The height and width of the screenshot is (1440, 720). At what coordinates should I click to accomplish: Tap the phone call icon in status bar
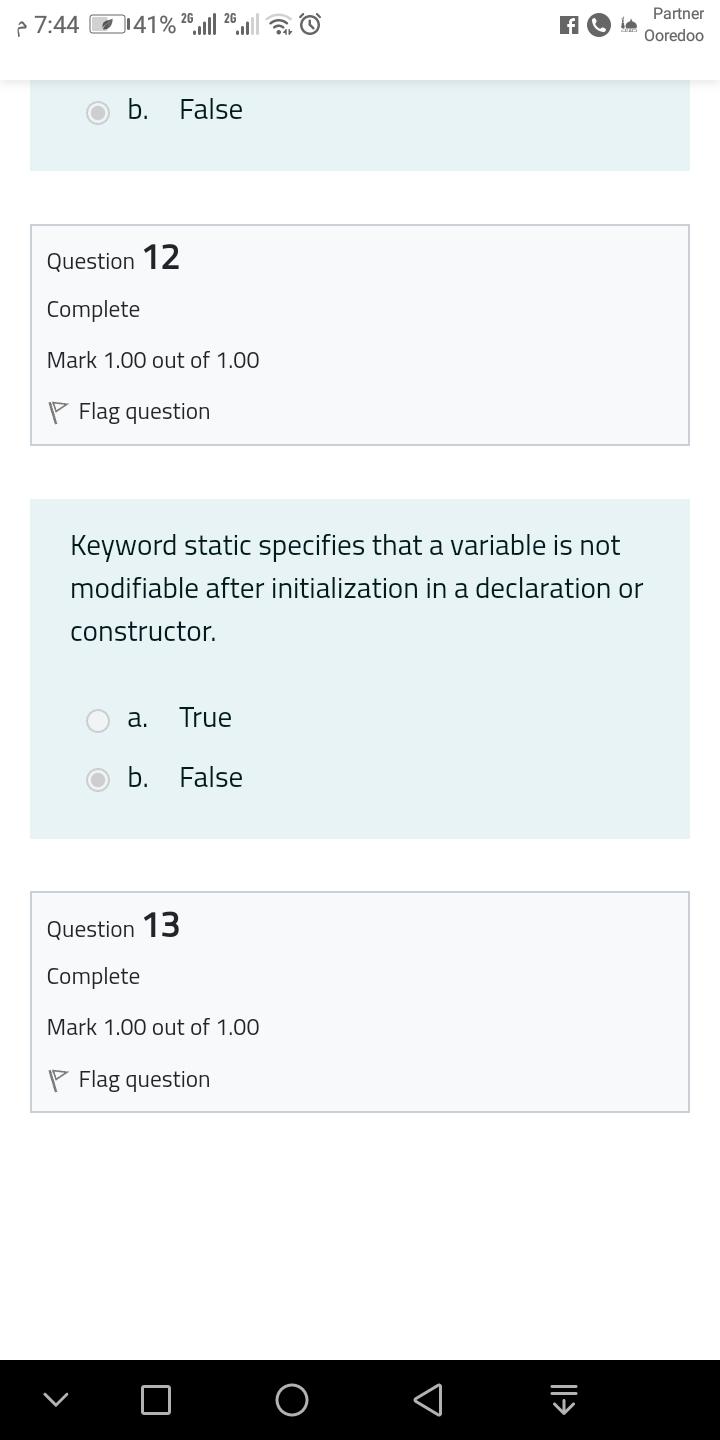pyautogui.click(x=599, y=26)
